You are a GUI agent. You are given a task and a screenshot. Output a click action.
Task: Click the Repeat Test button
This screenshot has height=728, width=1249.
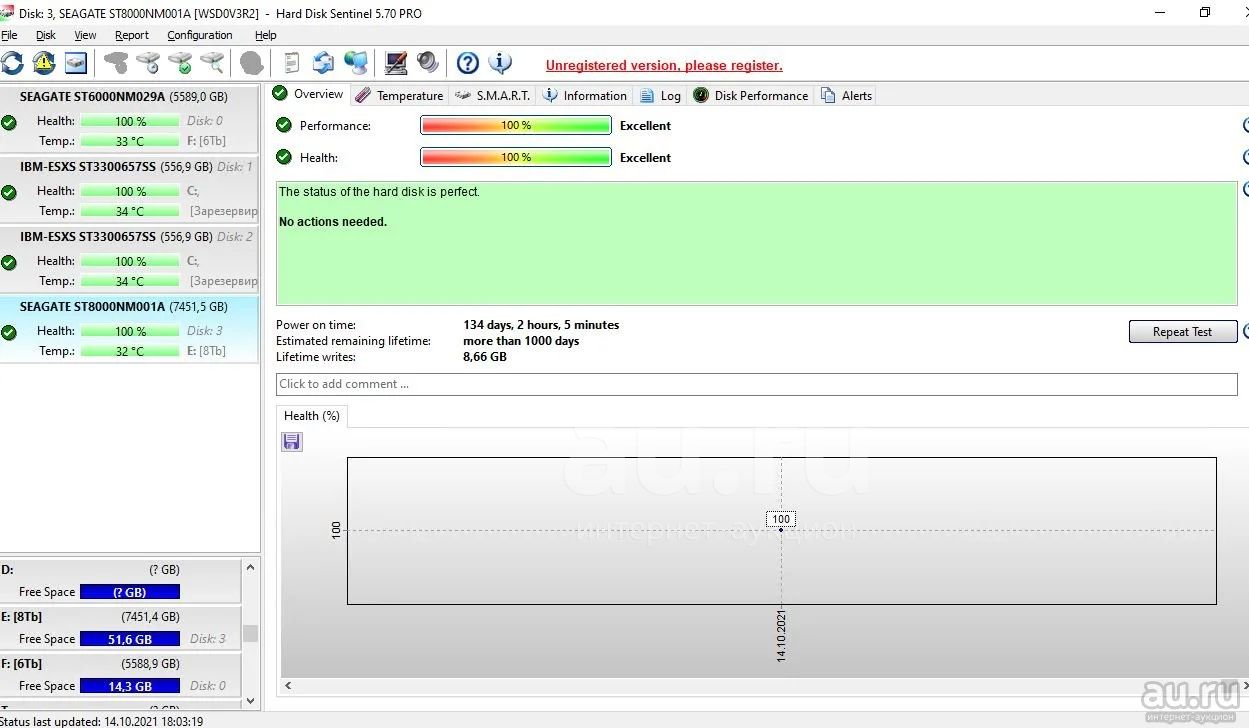[1183, 332]
